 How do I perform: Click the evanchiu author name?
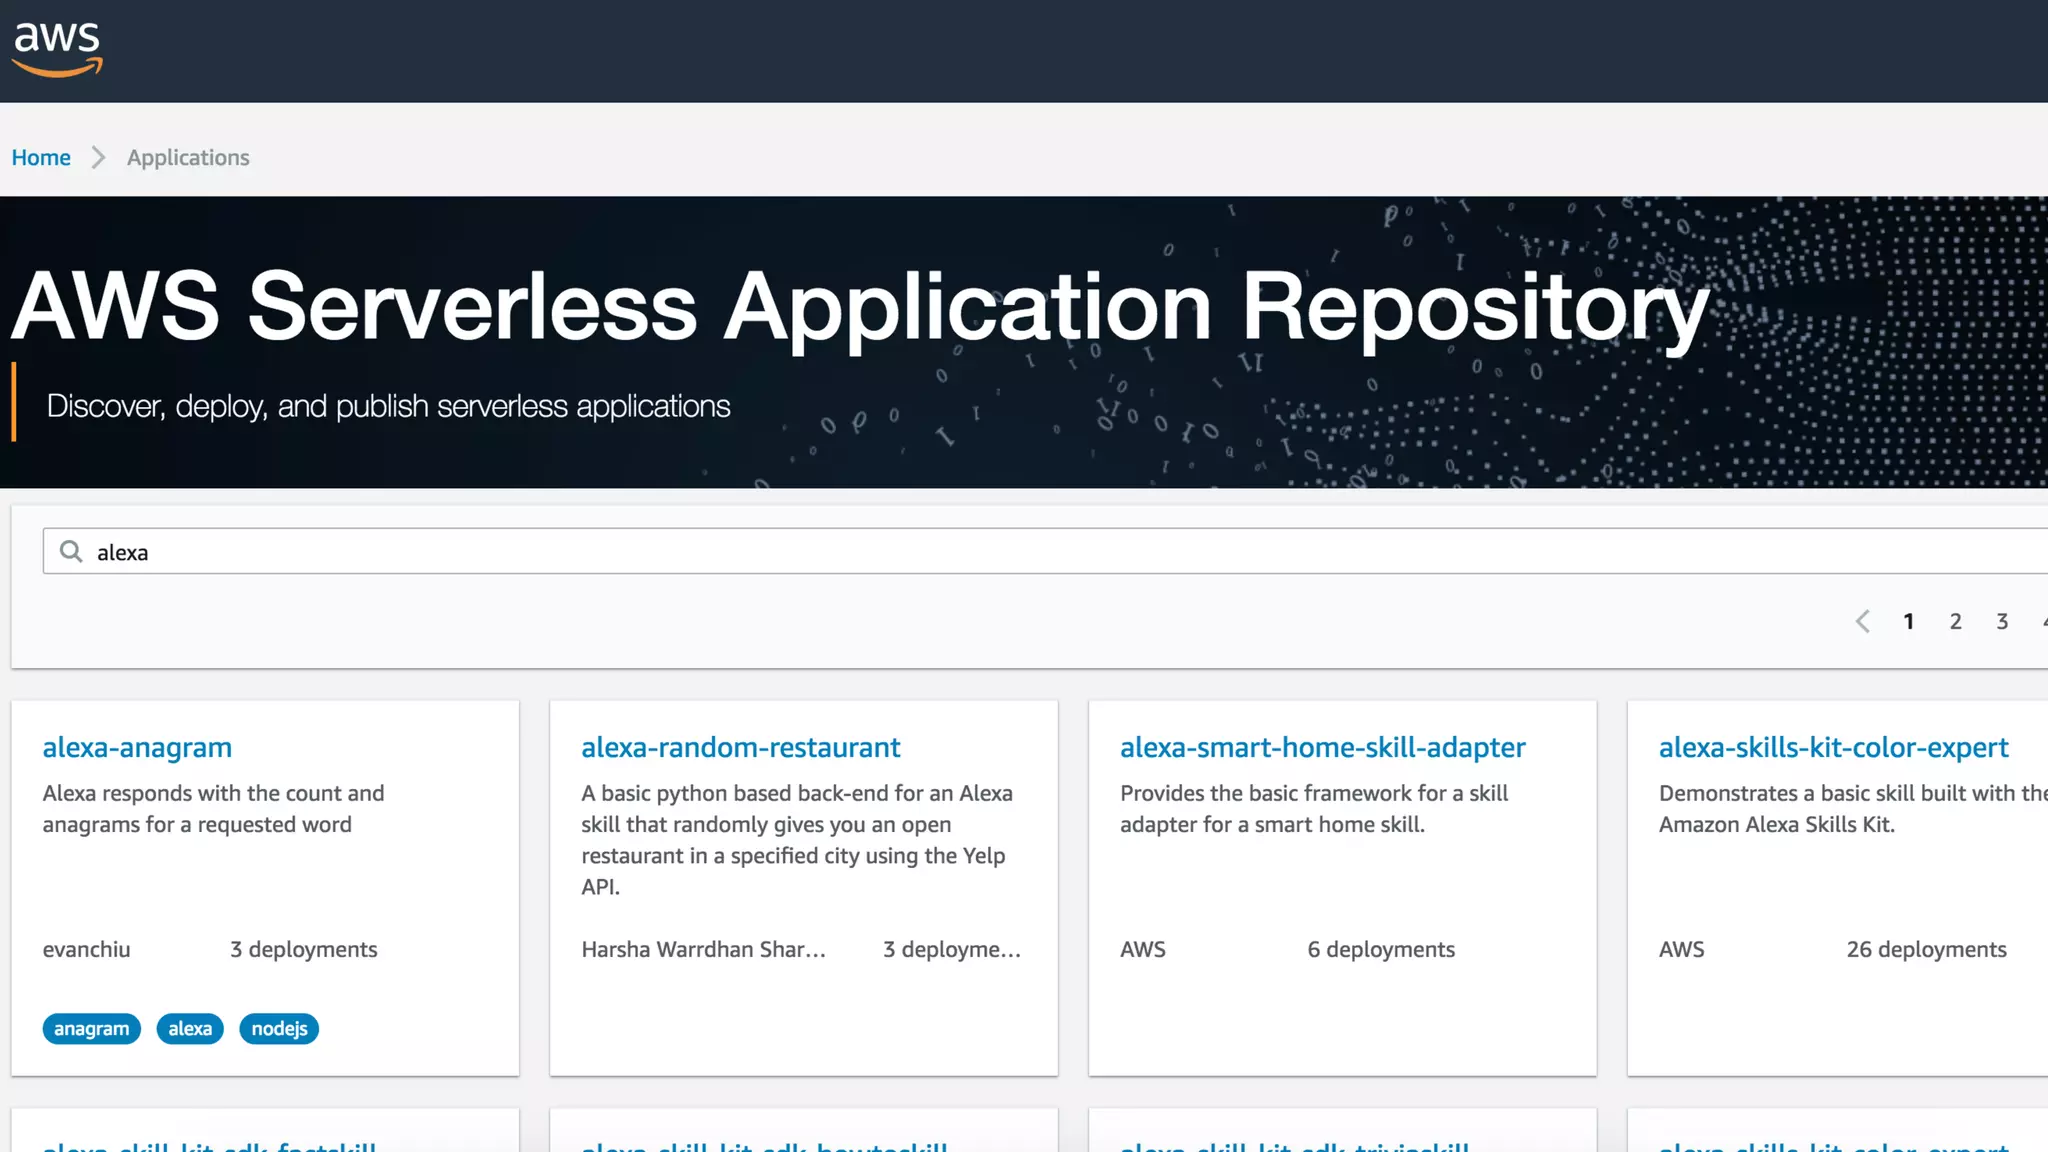[x=86, y=949]
